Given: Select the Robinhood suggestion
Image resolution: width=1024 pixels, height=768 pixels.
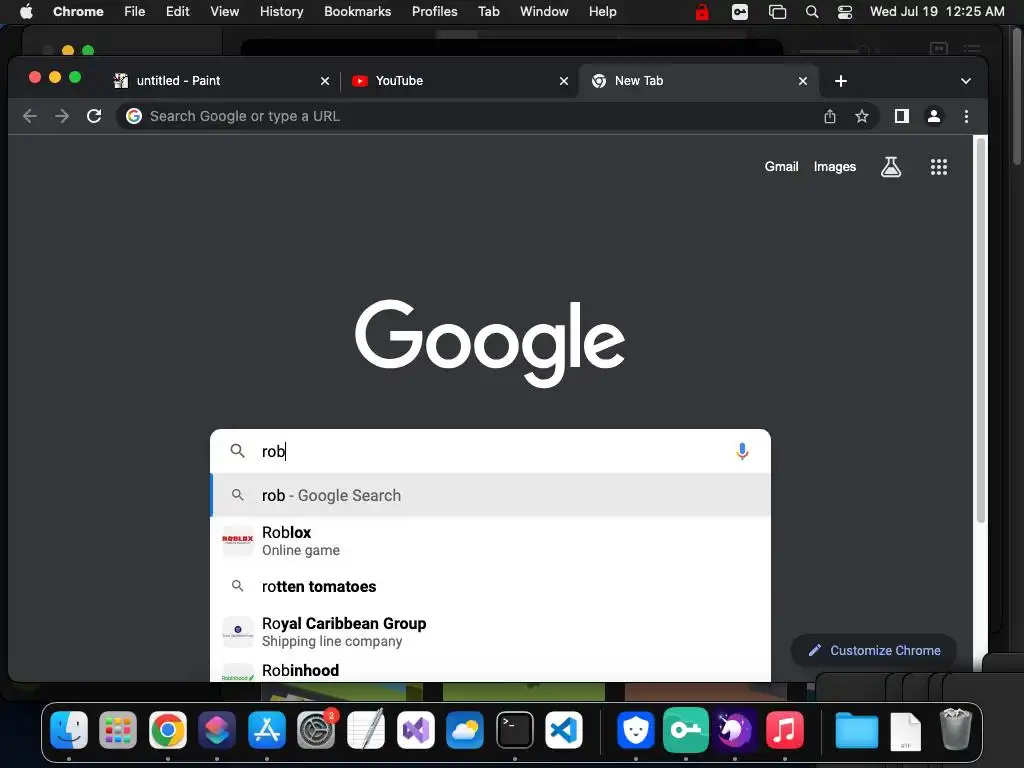Looking at the screenshot, I should pyautogui.click(x=490, y=671).
